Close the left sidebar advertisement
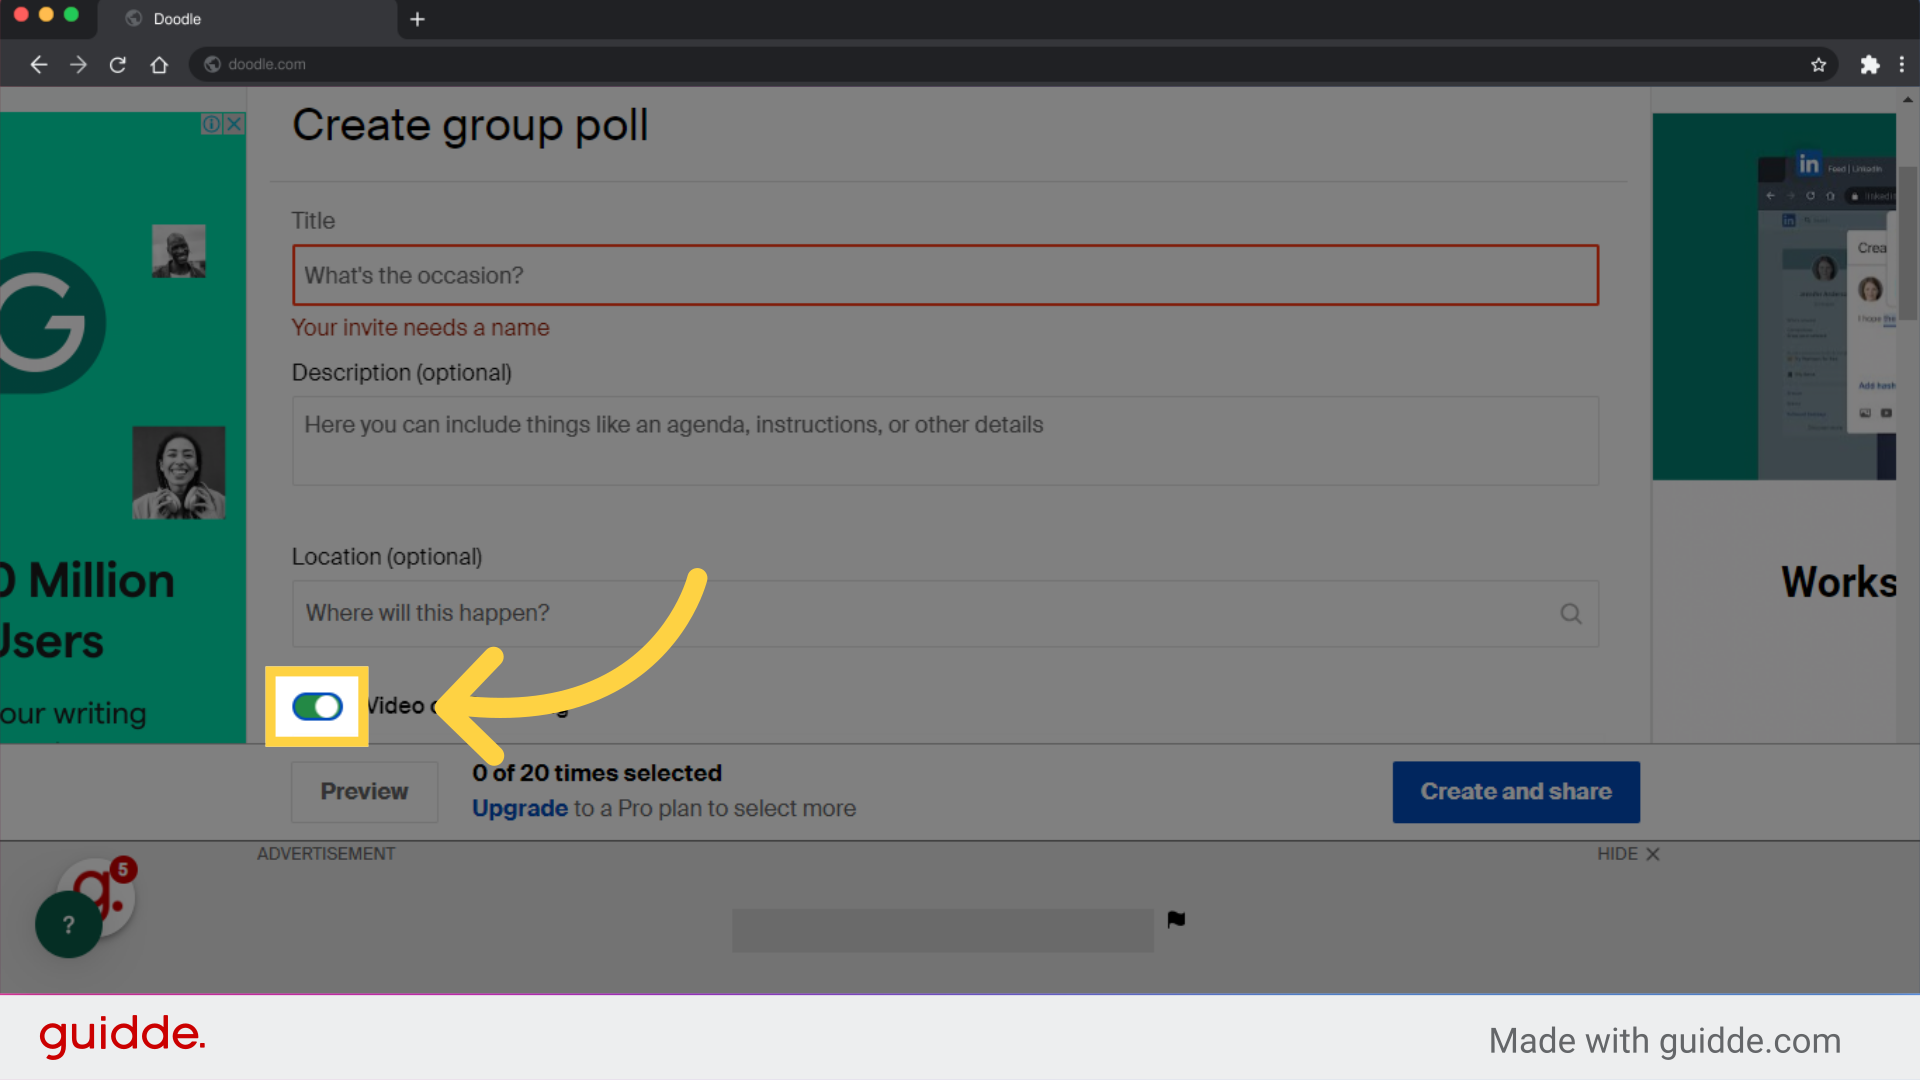The height and width of the screenshot is (1080, 1920). (x=233, y=123)
